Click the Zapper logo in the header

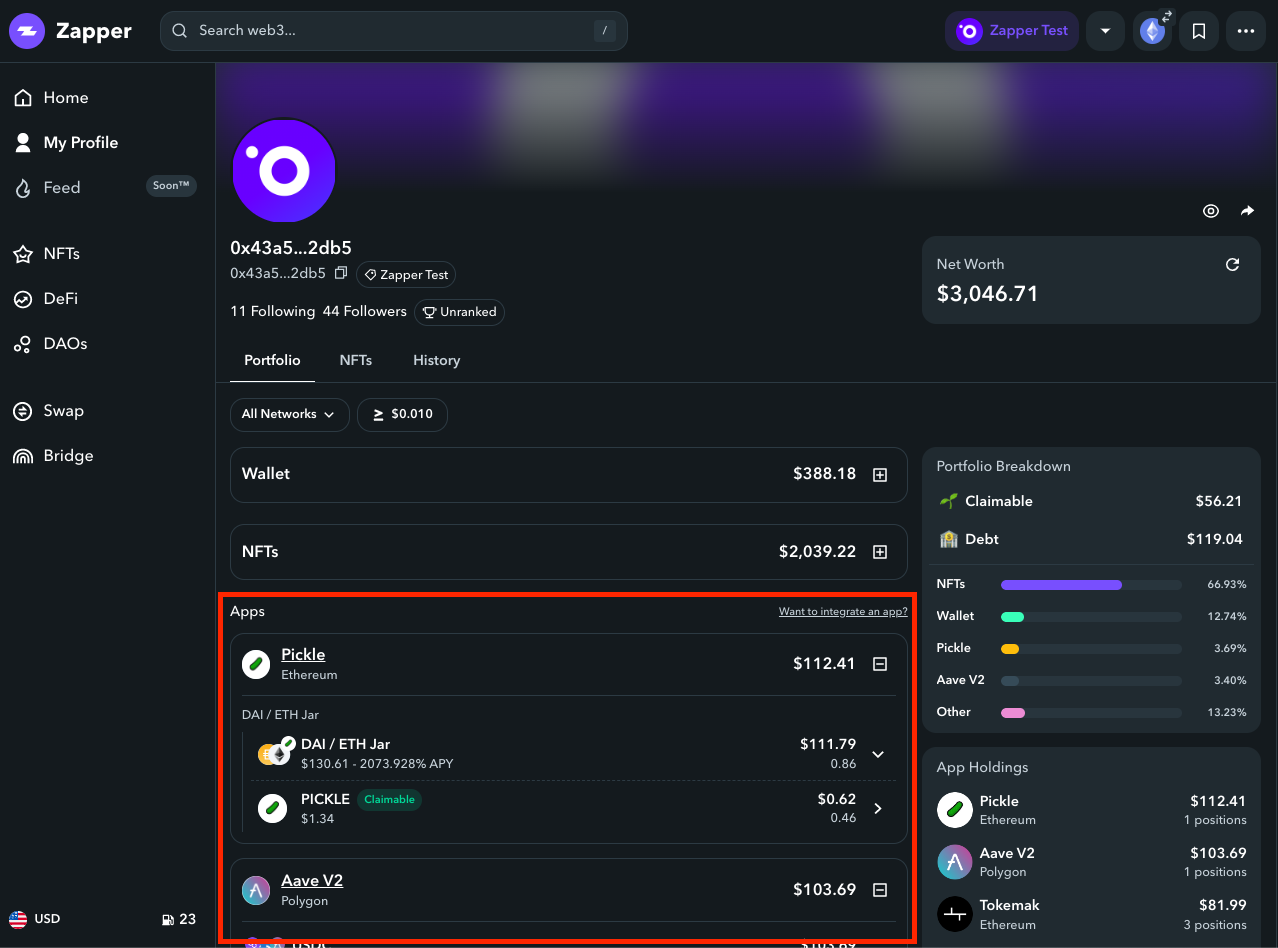click(x=71, y=31)
